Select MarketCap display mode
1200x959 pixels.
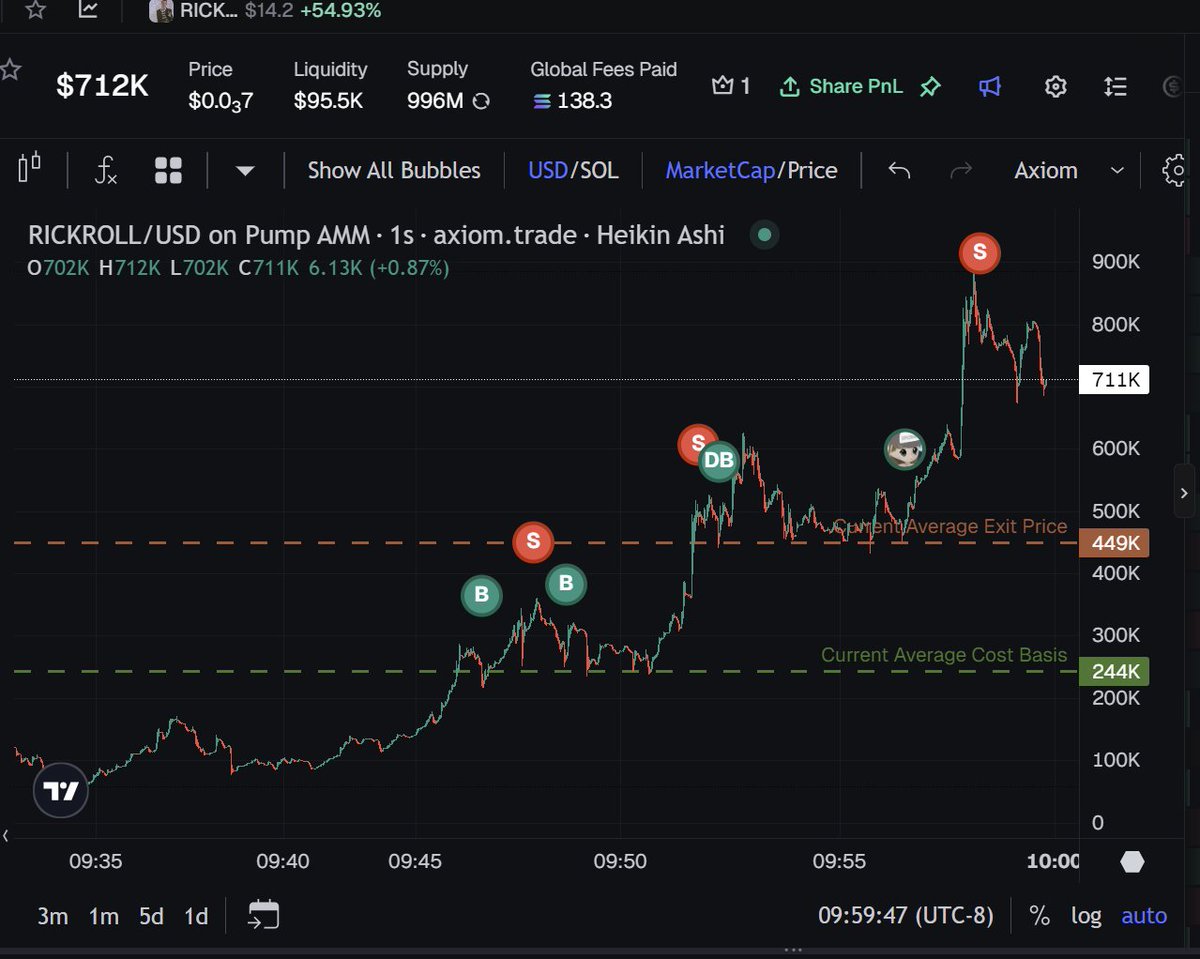coord(720,170)
